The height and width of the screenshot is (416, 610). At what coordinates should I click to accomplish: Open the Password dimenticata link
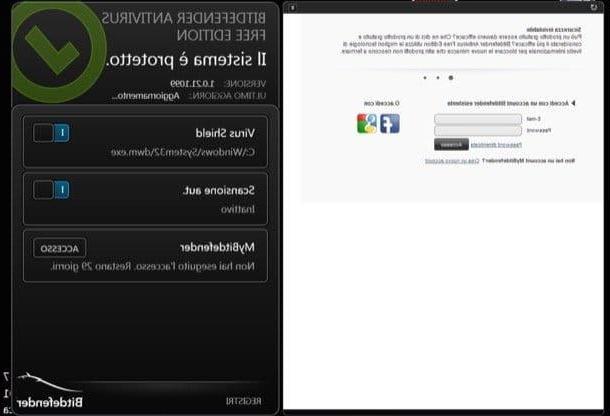tap(496, 145)
